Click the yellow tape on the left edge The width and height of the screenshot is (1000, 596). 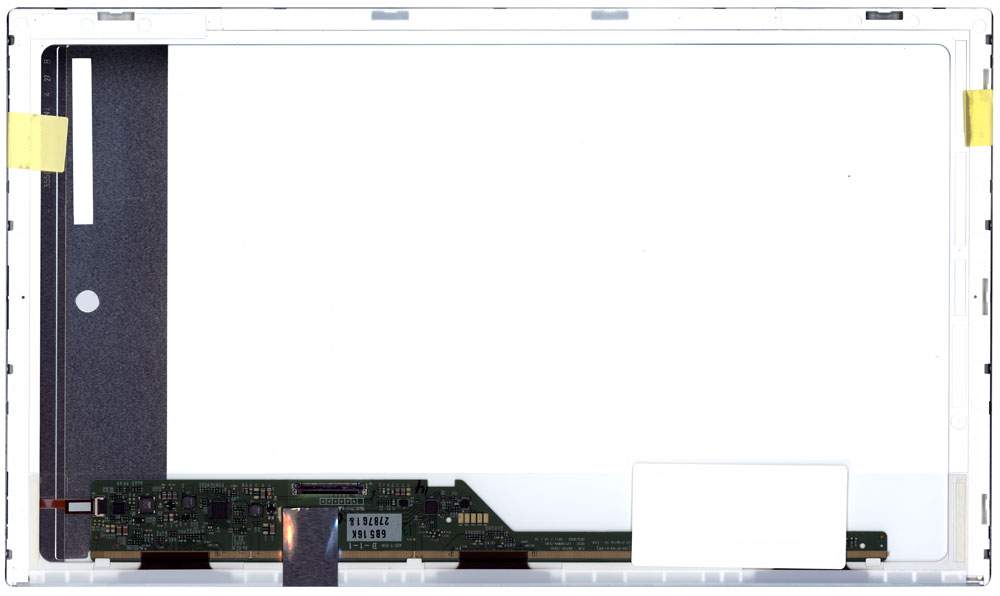[37, 141]
